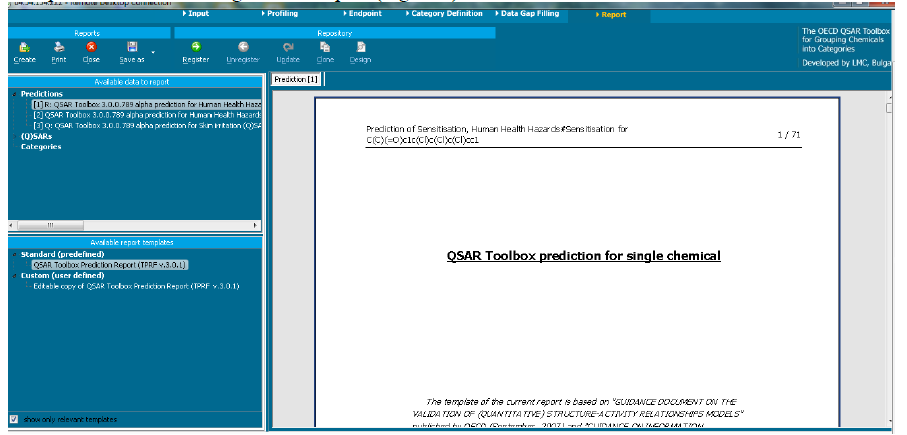Click the Unregister icon
The image size is (907, 435).
click(243, 47)
